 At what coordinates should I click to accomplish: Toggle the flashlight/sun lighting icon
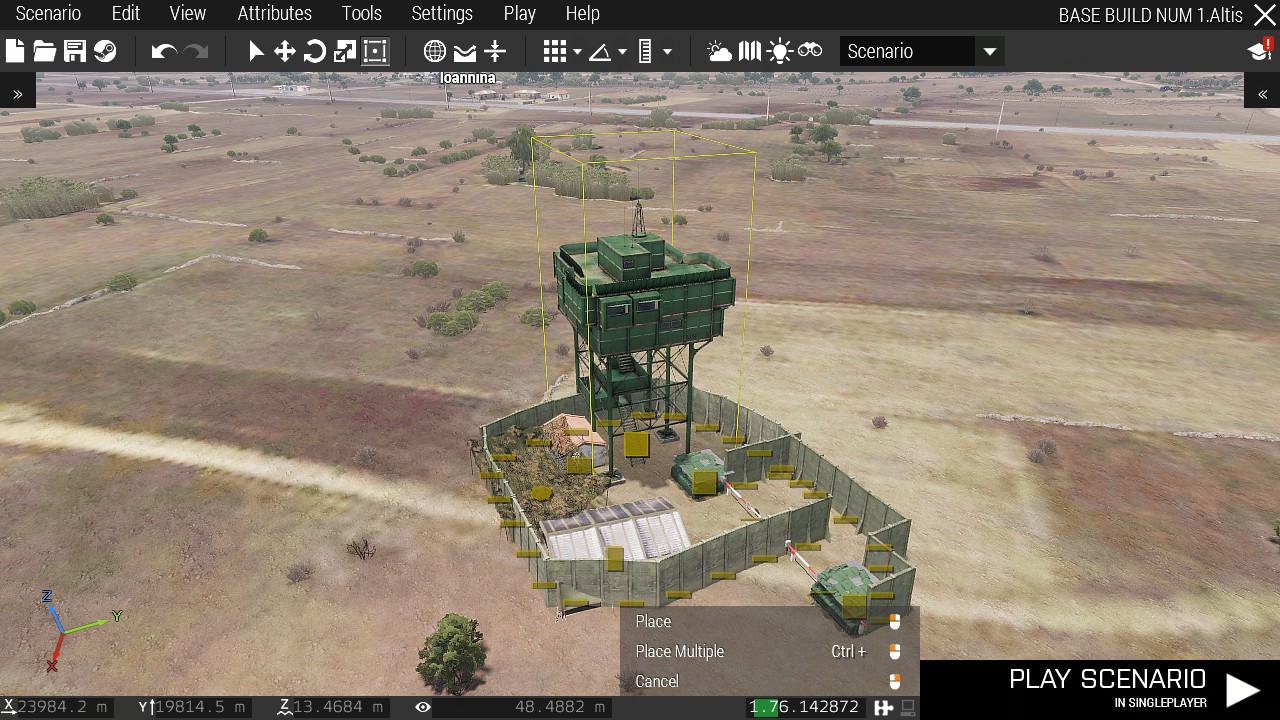[x=780, y=52]
